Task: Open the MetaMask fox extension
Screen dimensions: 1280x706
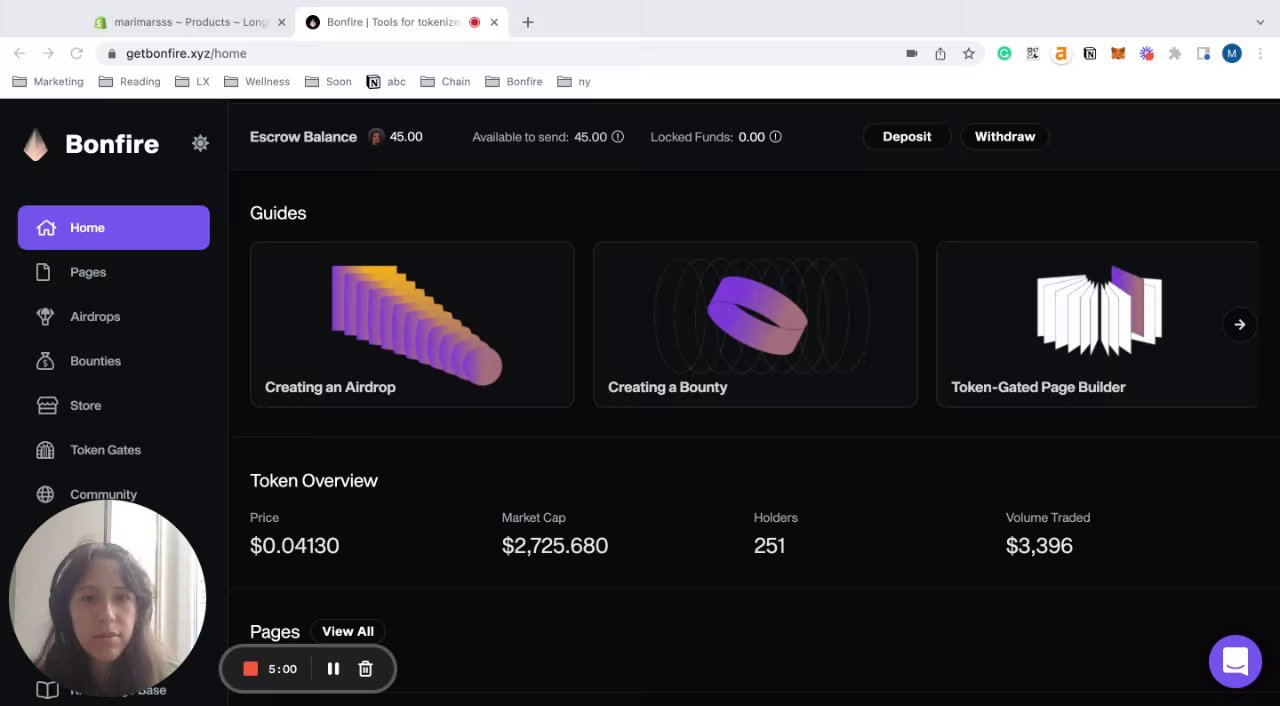Action: point(1118,53)
